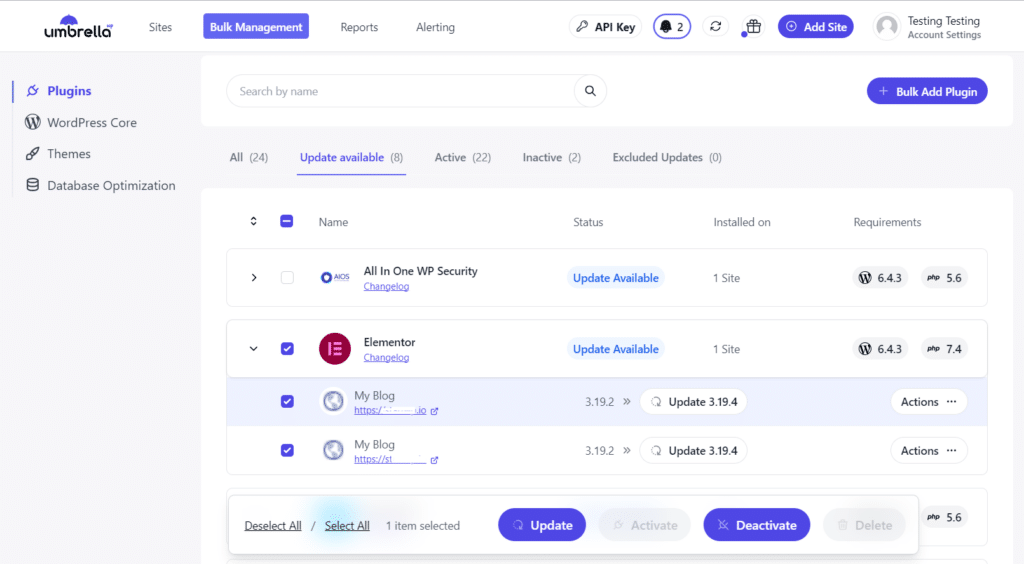Click Update Available status for Elementor
This screenshot has height=564, width=1024.
616,349
